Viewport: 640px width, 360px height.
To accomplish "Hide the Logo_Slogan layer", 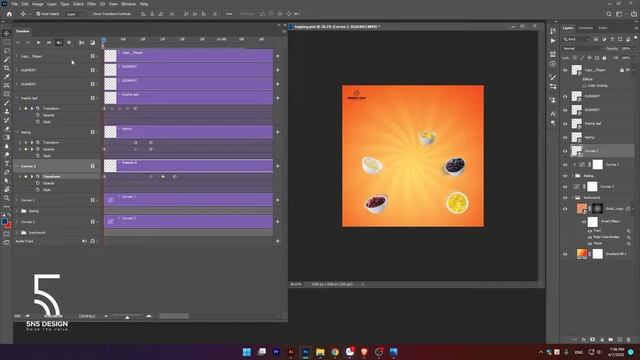I will pyautogui.click(x=565, y=70).
